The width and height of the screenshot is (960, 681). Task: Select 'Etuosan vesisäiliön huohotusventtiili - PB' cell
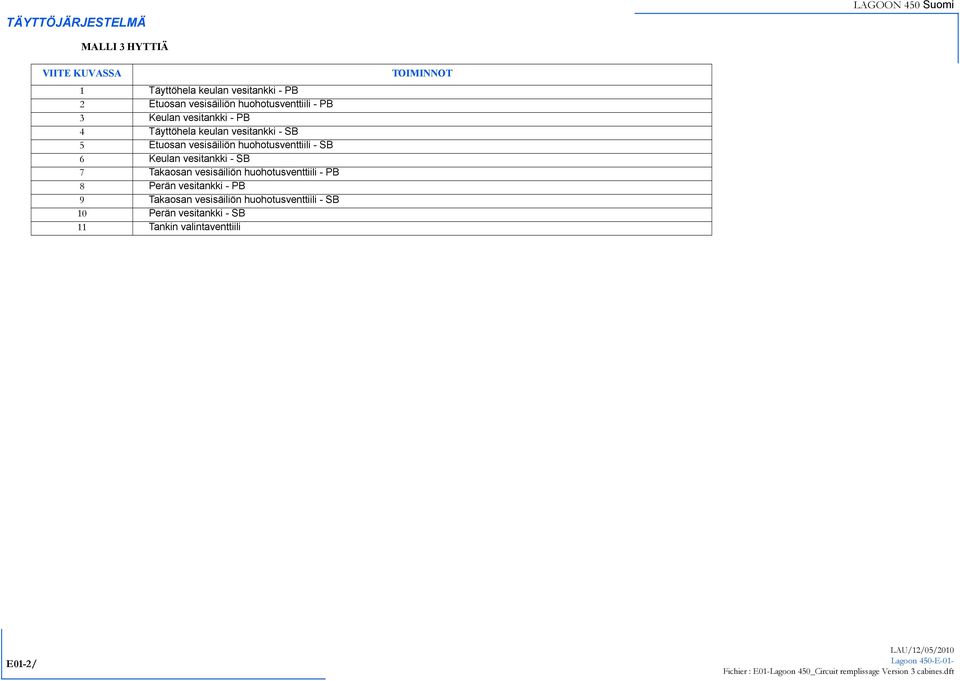coord(422,105)
